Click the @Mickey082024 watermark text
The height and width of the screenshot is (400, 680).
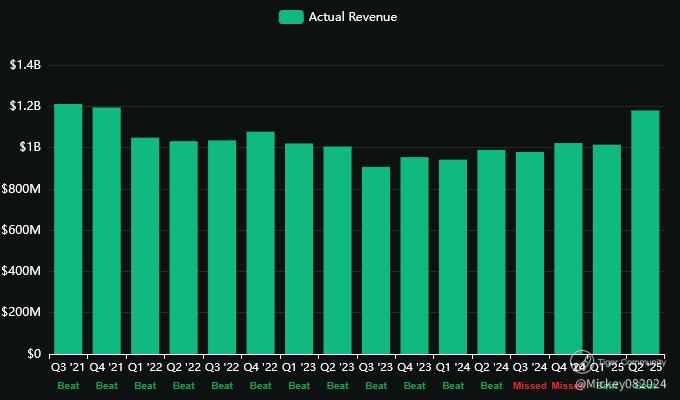[625, 383]
